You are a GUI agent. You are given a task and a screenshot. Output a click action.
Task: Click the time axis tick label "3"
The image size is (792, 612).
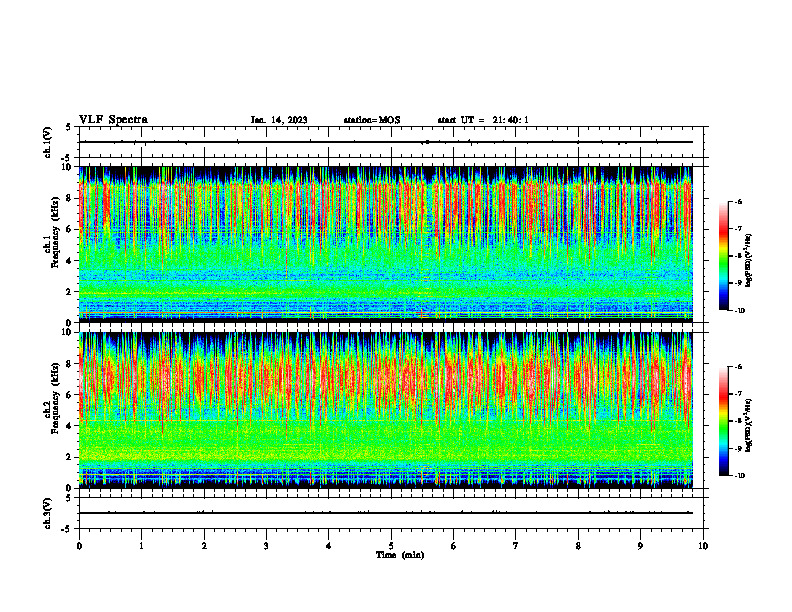pyautogui.click(x=266, y=546)
